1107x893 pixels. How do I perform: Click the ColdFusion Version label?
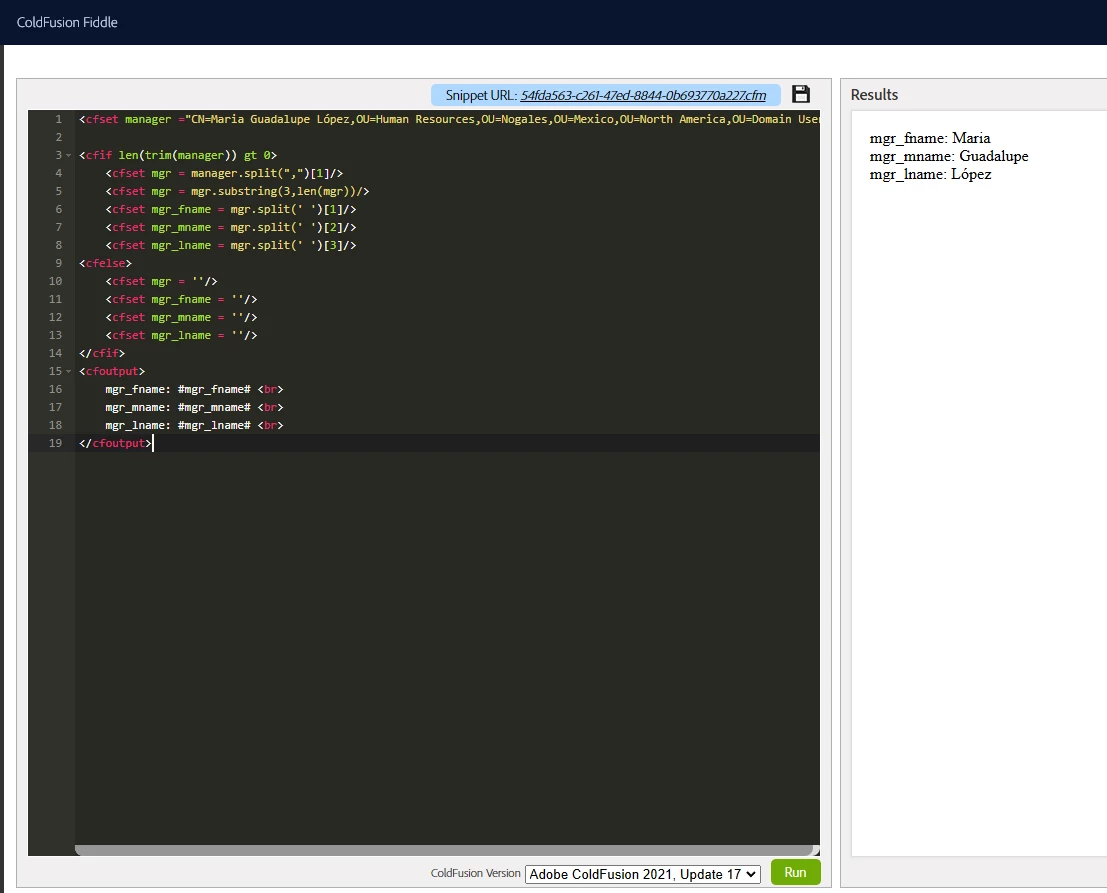[475, 873]
